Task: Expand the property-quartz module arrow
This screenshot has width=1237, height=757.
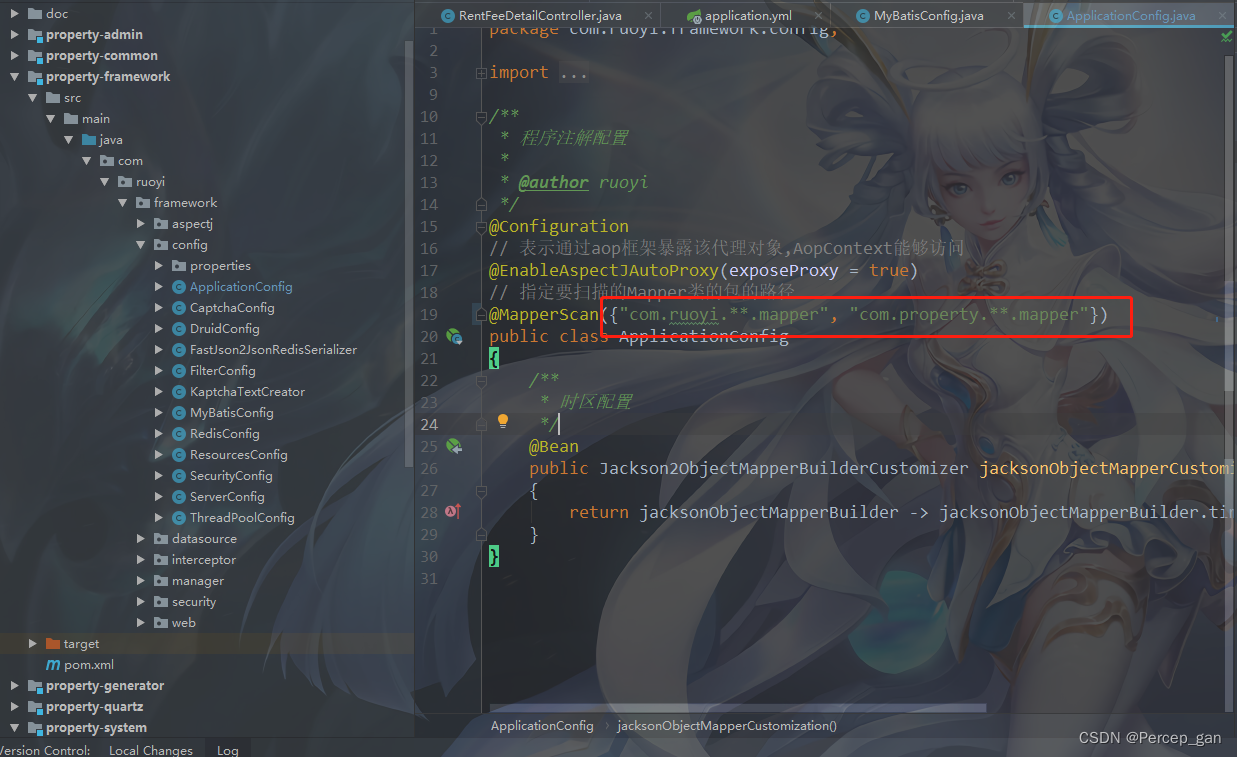Action: click(14, 707)
